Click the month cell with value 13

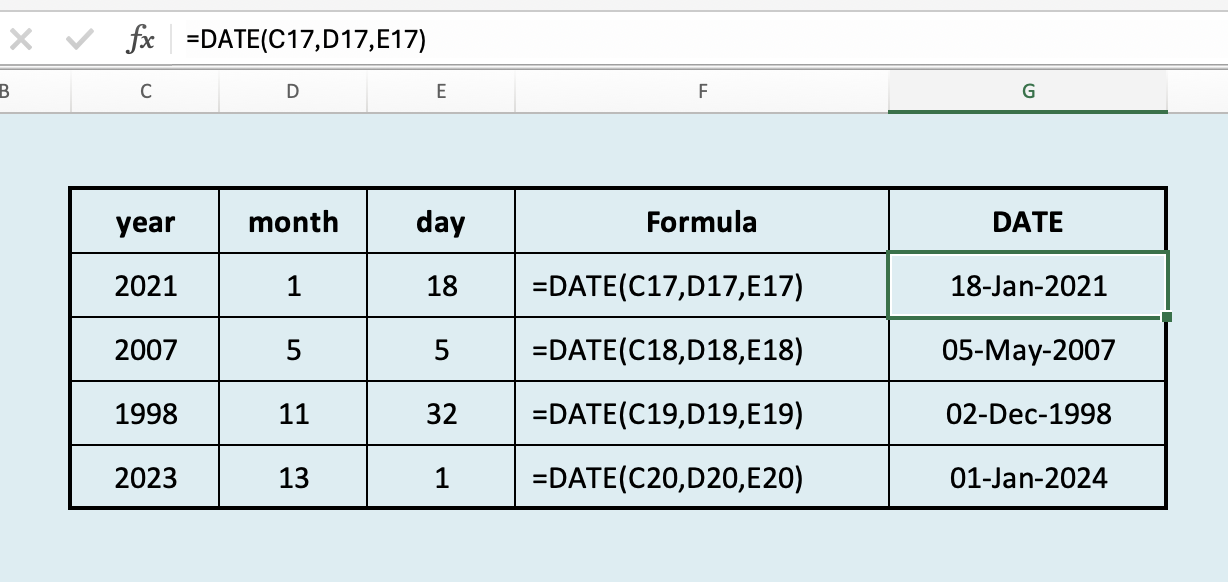point(293,477)
